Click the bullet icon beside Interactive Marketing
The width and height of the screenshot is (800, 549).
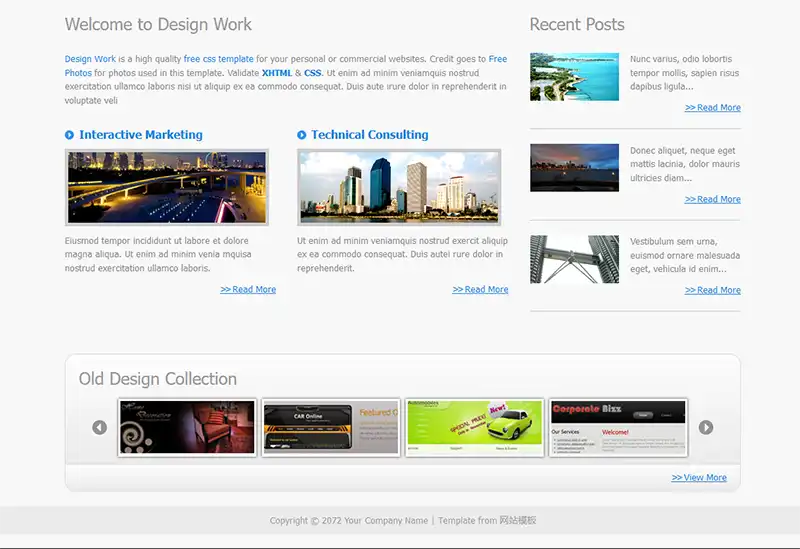pos(69,135)
